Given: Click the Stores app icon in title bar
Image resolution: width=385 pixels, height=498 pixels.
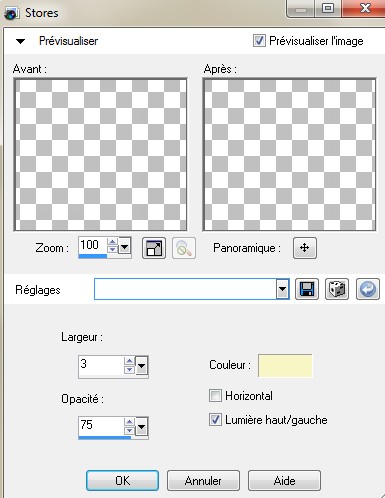Looking at the screenshot, I should tap(11, 14).
